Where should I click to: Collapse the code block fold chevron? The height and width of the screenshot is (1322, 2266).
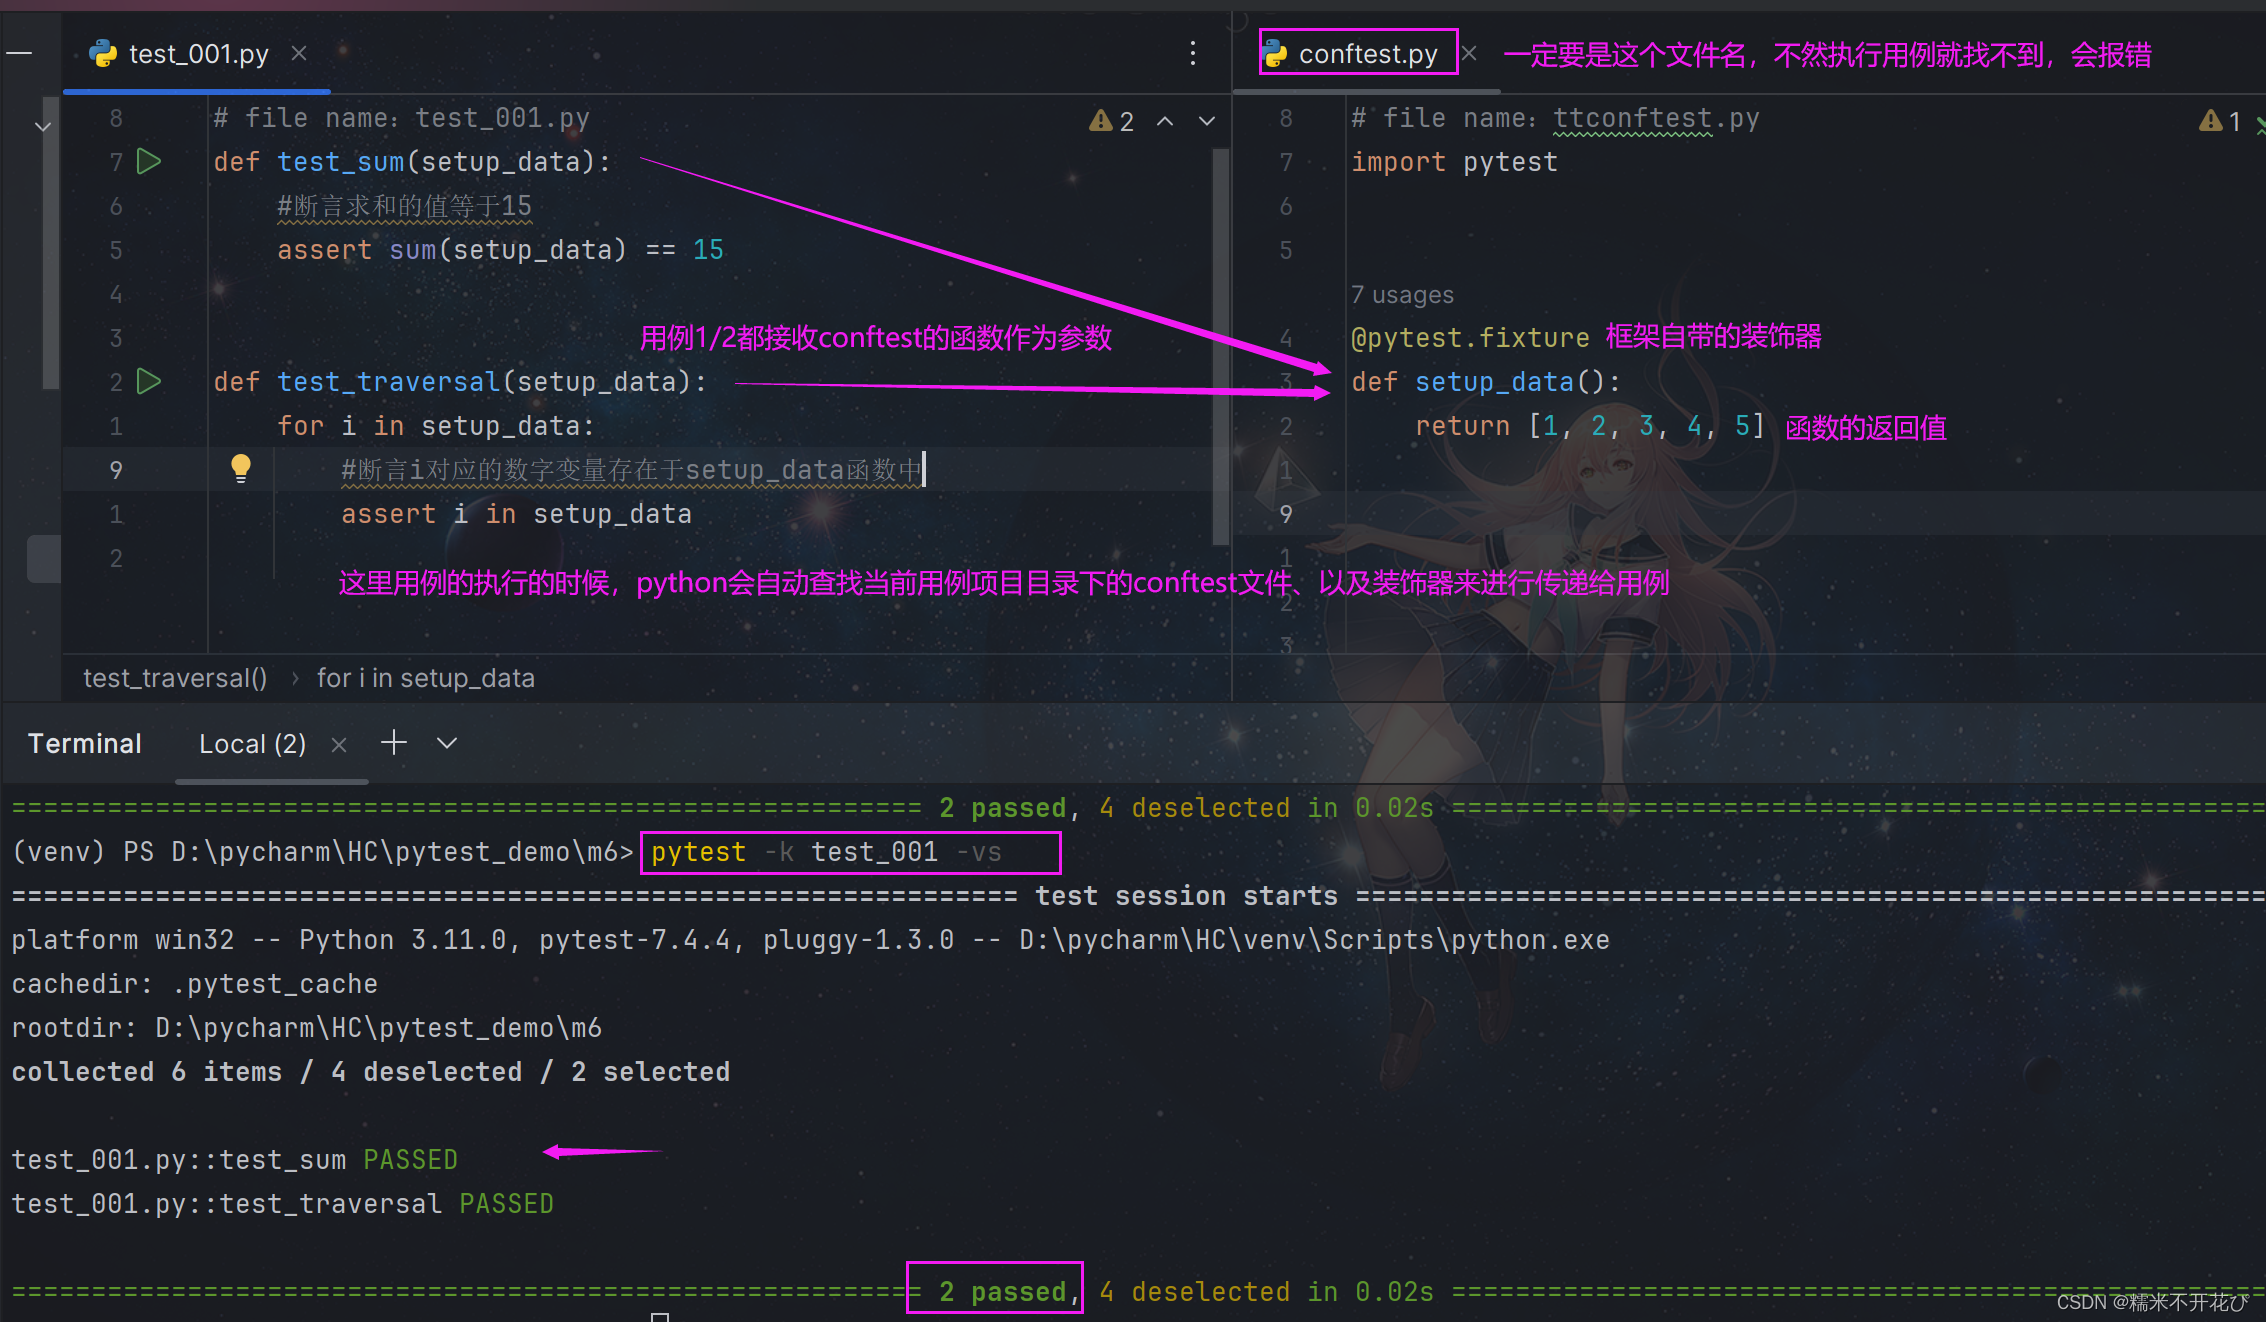pyautogui.click(x=43, y=126)
